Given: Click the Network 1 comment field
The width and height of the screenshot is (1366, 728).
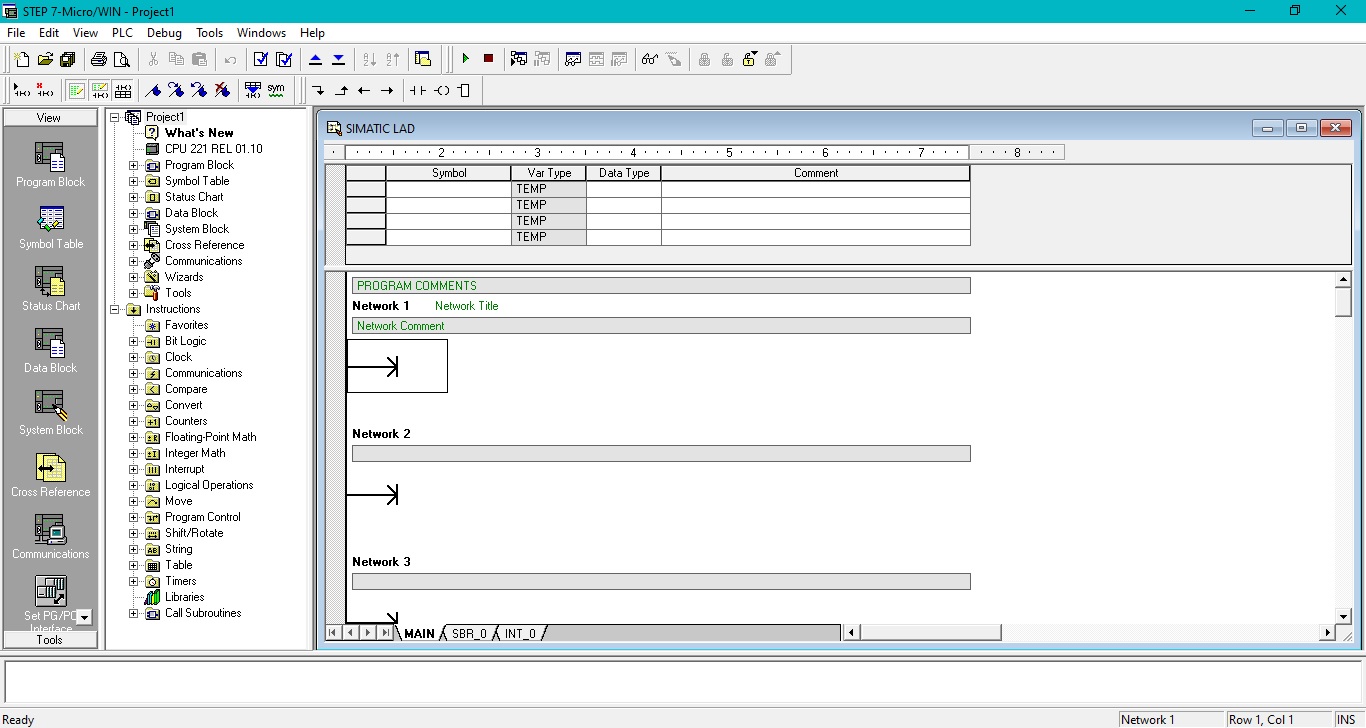Looking at the screenshot, I should tap(660, 326).
